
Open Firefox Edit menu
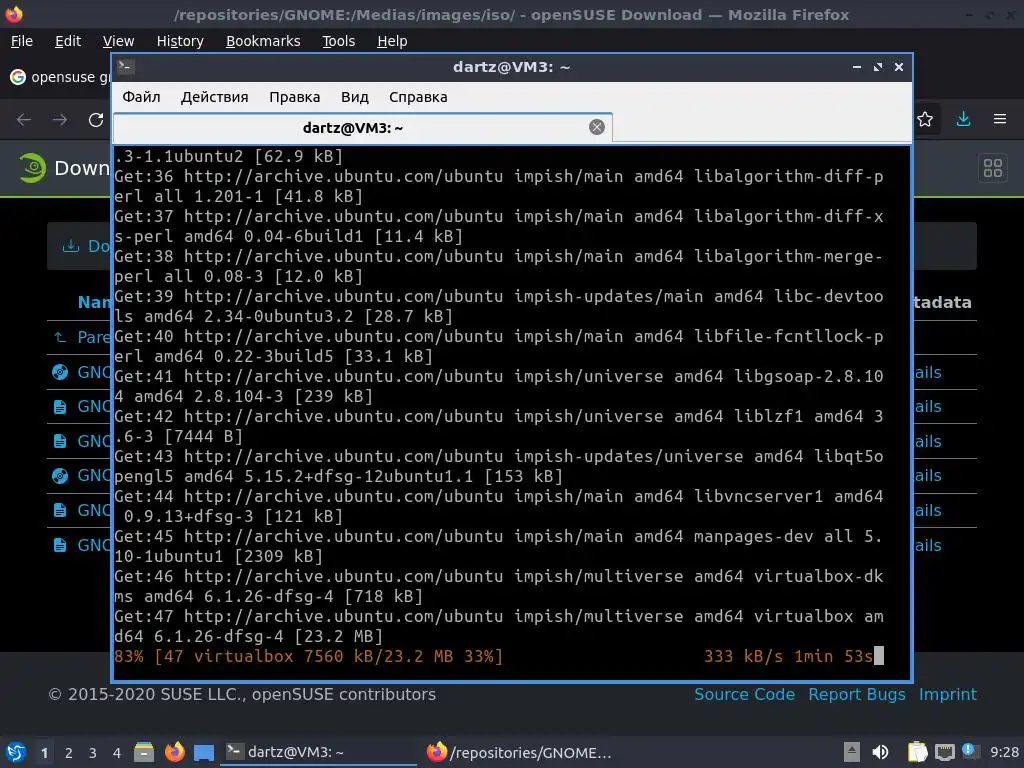tap(68, 41)
